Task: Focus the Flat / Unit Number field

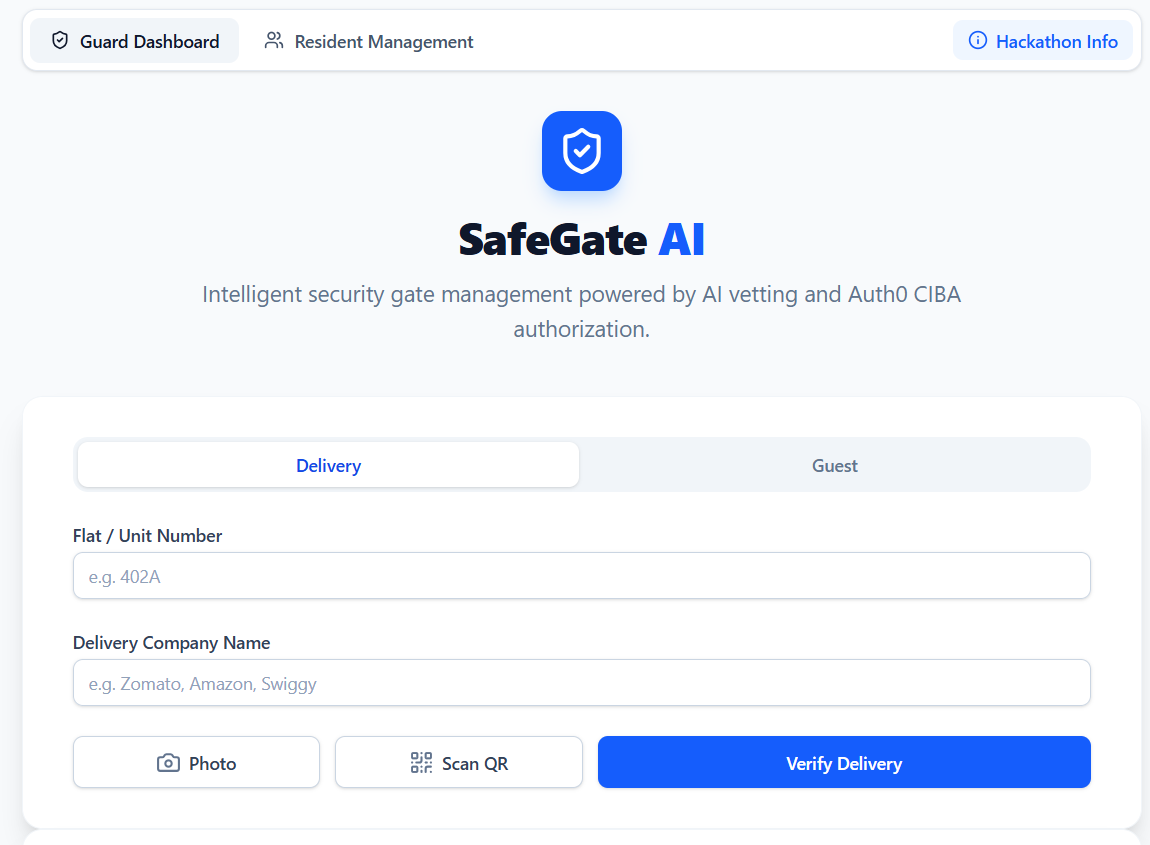Action: pyautogui.click(x=582, y=576)
